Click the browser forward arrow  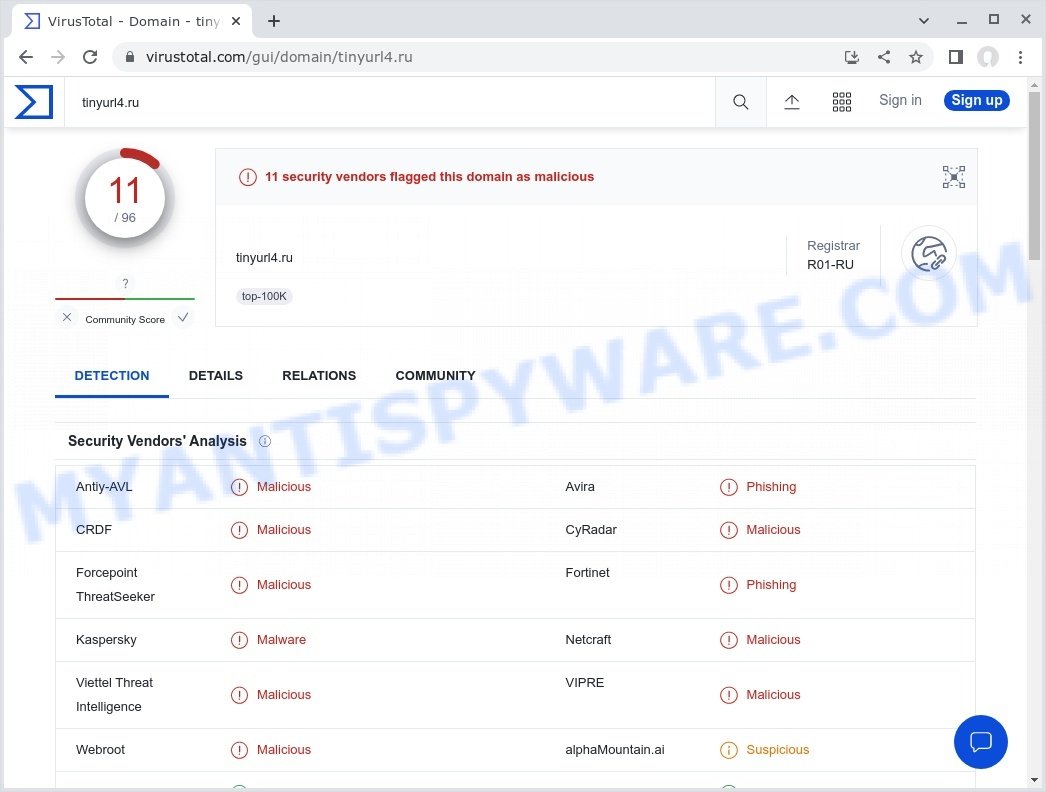[x=58, y=57]
